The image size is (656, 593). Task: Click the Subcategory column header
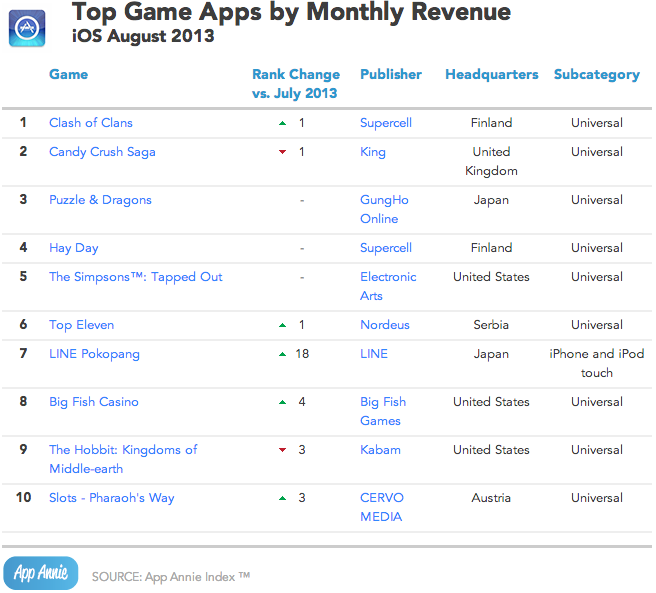click(x=597, y=75)
